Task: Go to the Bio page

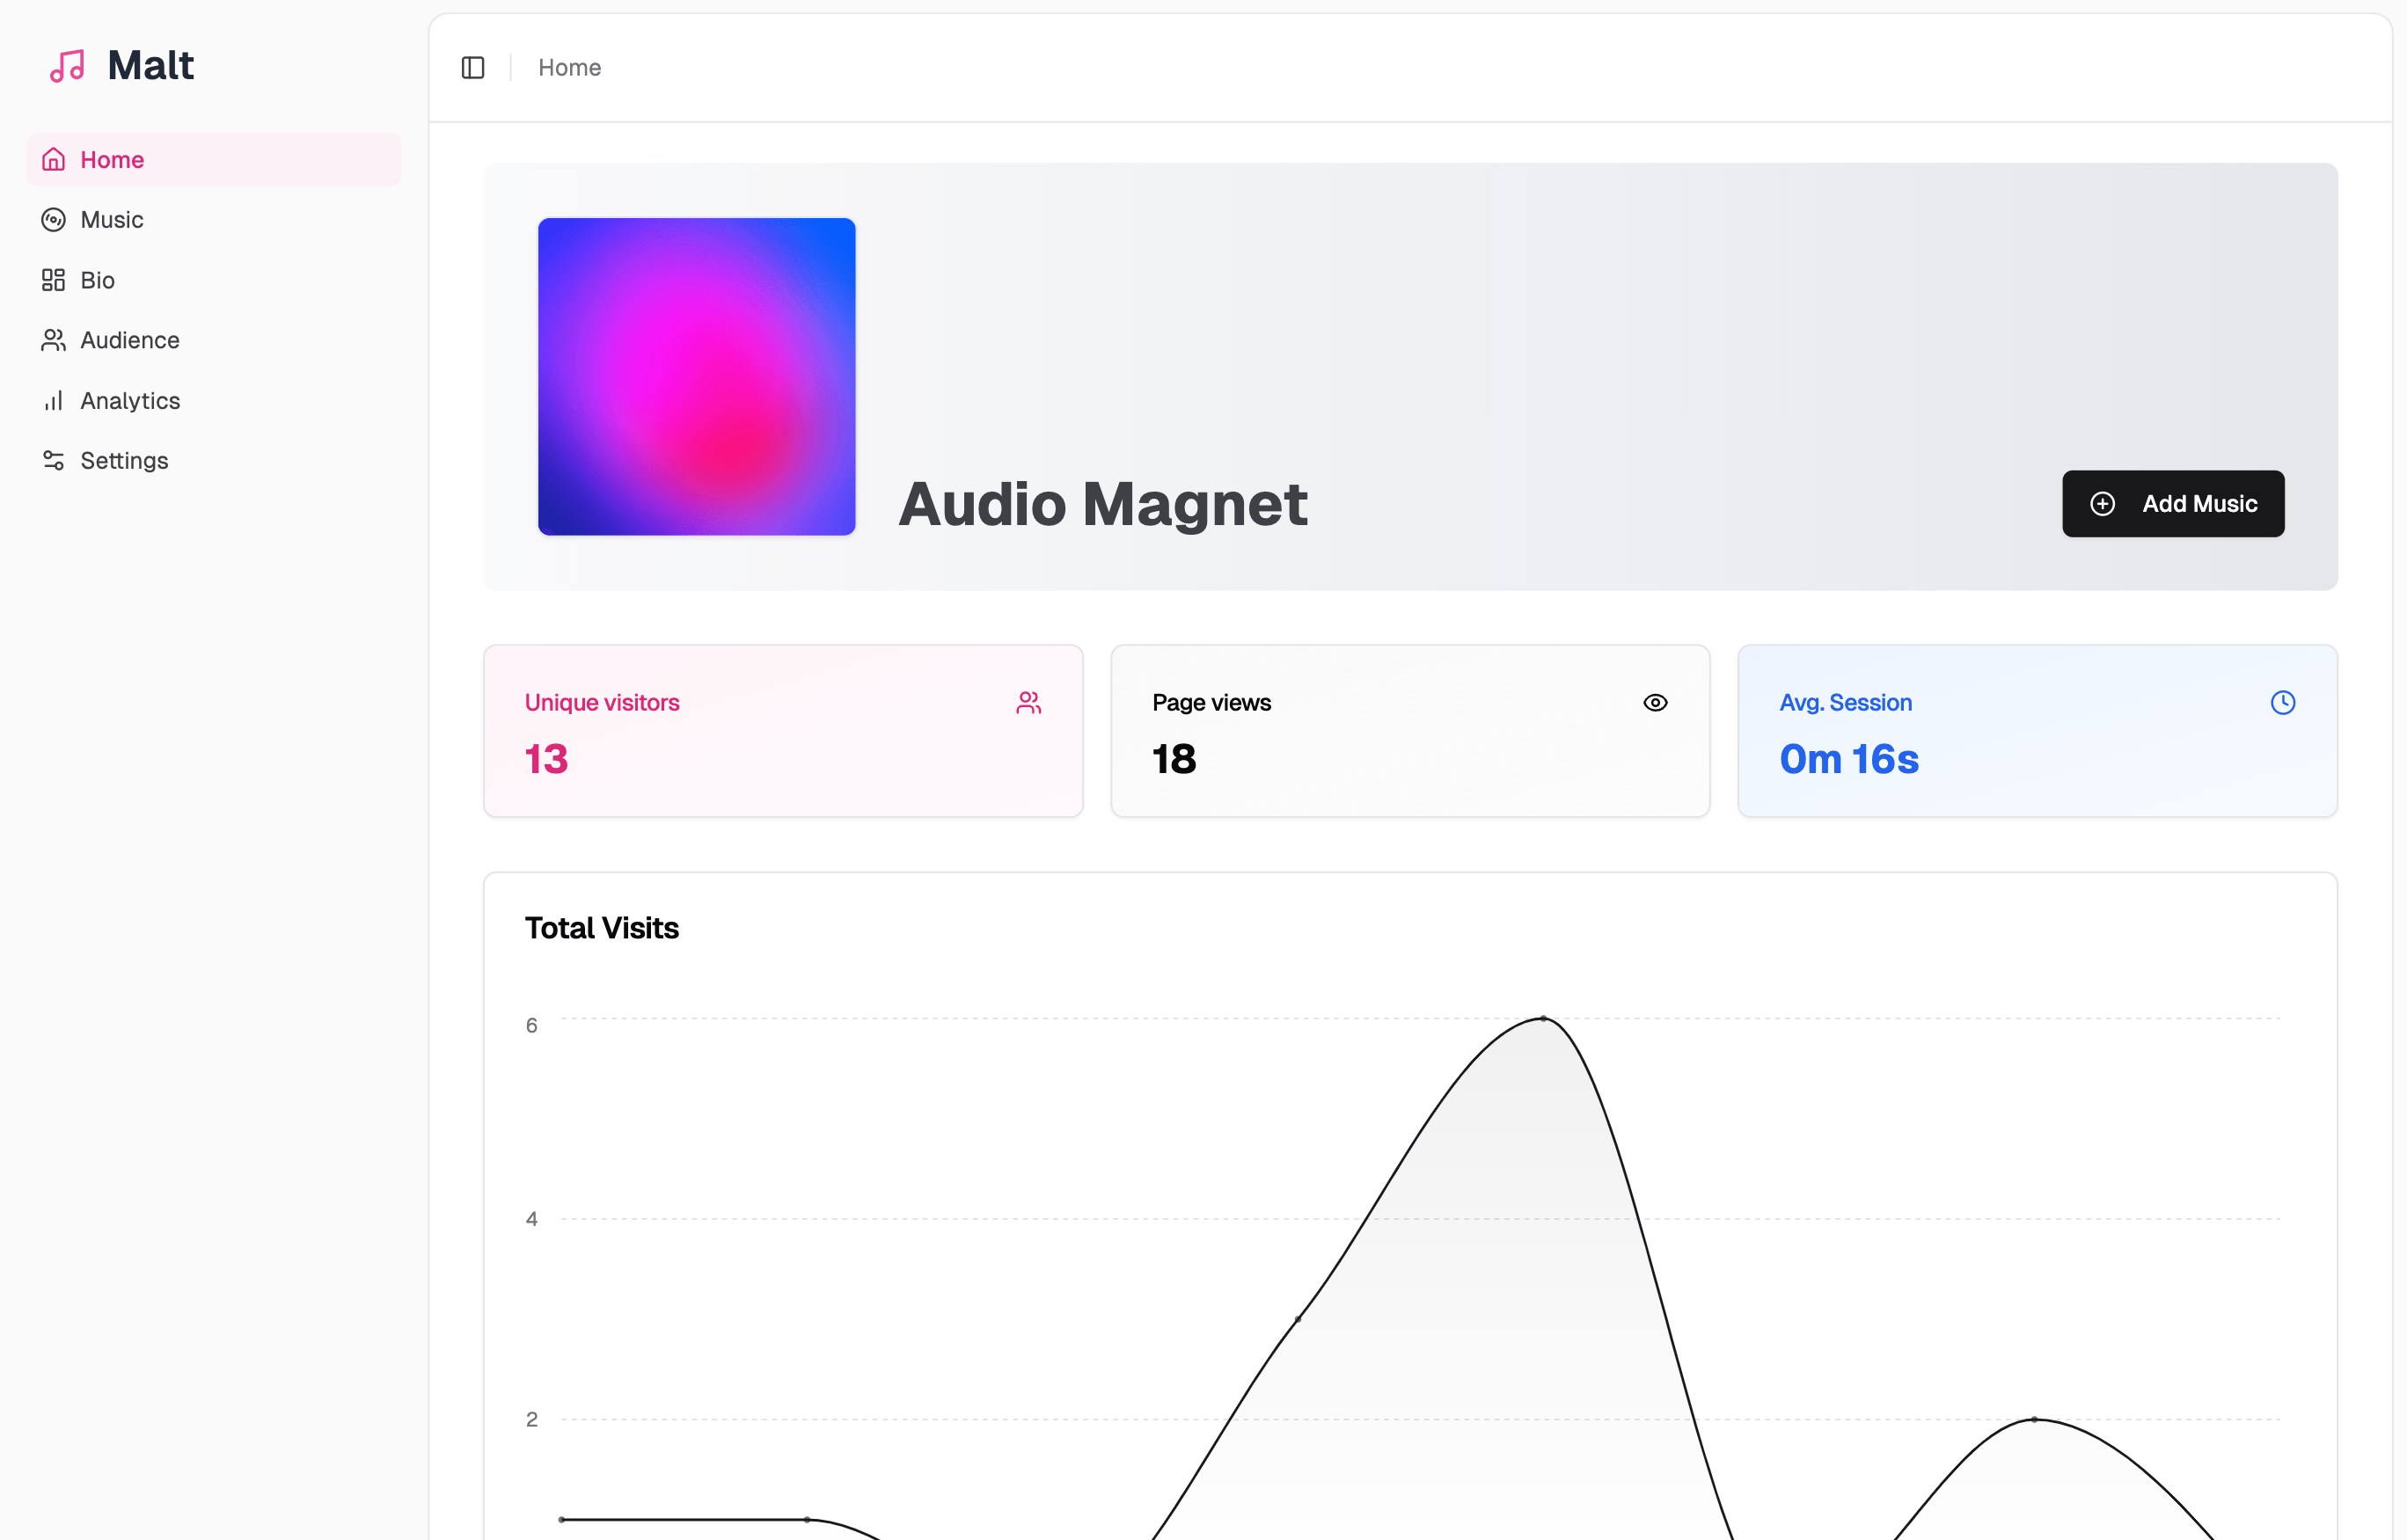Action: click(x=214, y=280)
